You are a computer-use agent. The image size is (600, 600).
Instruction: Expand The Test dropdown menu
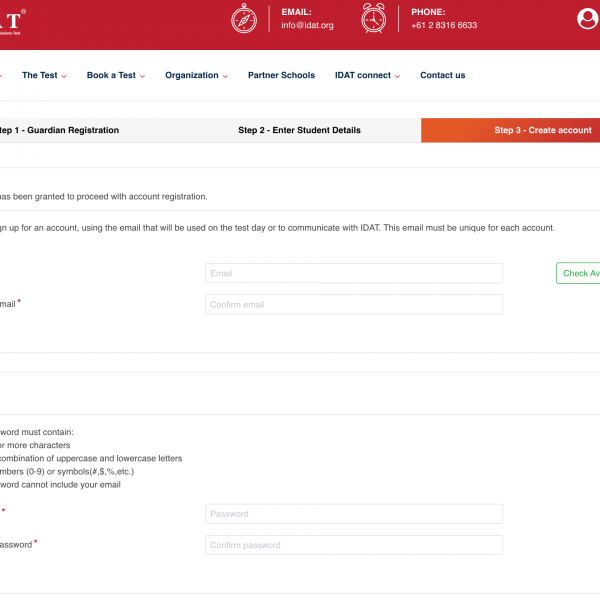tap(44, 75)
